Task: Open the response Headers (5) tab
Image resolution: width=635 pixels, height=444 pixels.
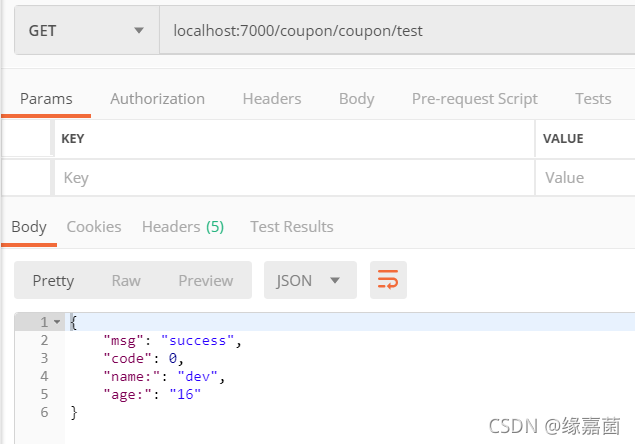Action: pos(183,227)
